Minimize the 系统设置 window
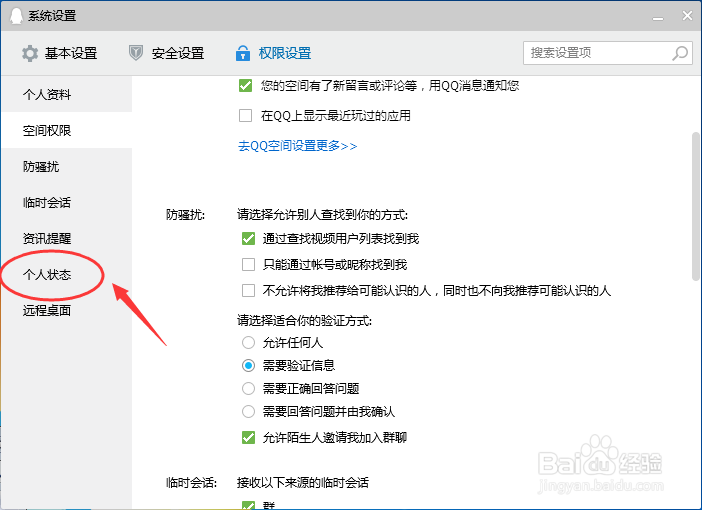This screenshot has height=510, width=702. (657, 17)
